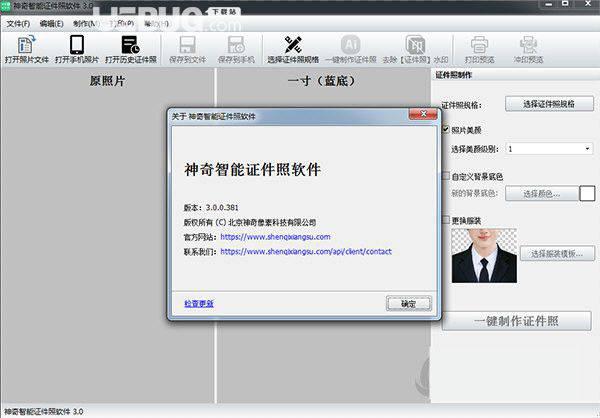Click the 选择颜色 button
The height and width of the screenshot is (418, 600).
click(x=541, y=194)
